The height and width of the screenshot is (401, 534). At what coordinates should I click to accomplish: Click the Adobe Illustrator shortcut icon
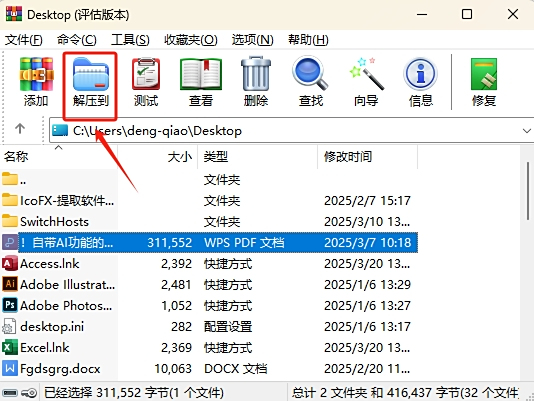click(10, 284)
